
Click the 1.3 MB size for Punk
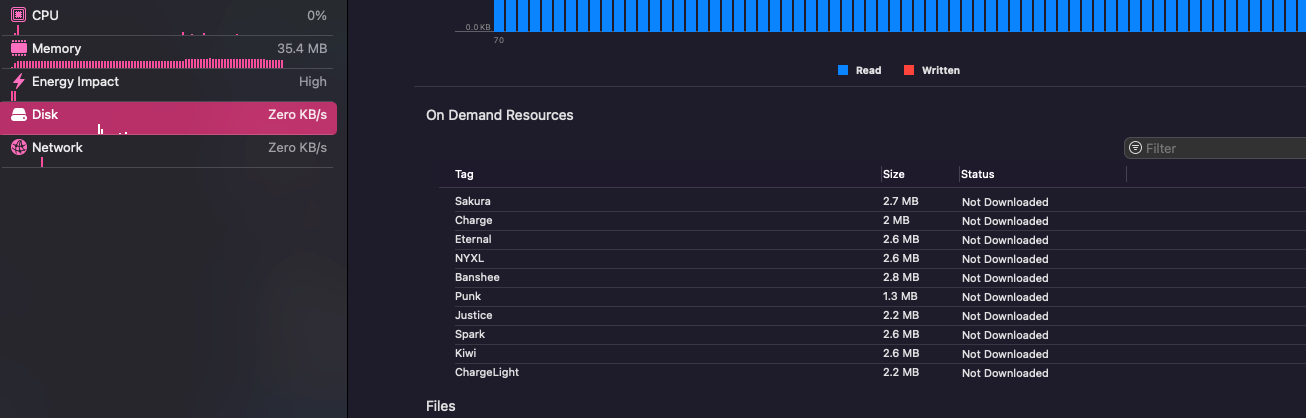[x=901, y=296]
